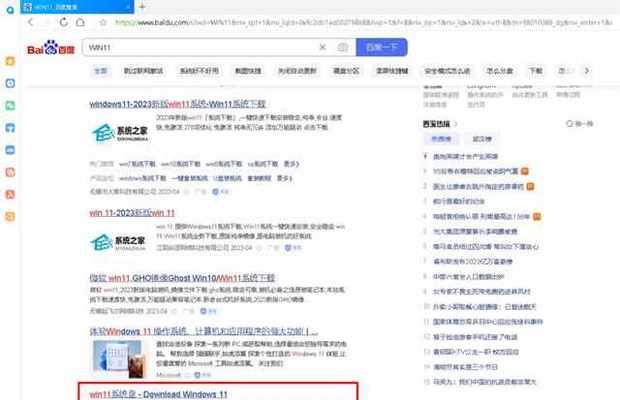
Task: Open the win7系统下载 sublink
Action: [137, 164]
